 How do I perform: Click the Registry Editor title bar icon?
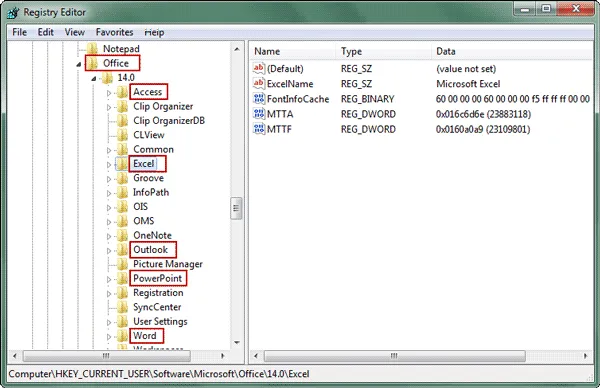click(13, 12)
